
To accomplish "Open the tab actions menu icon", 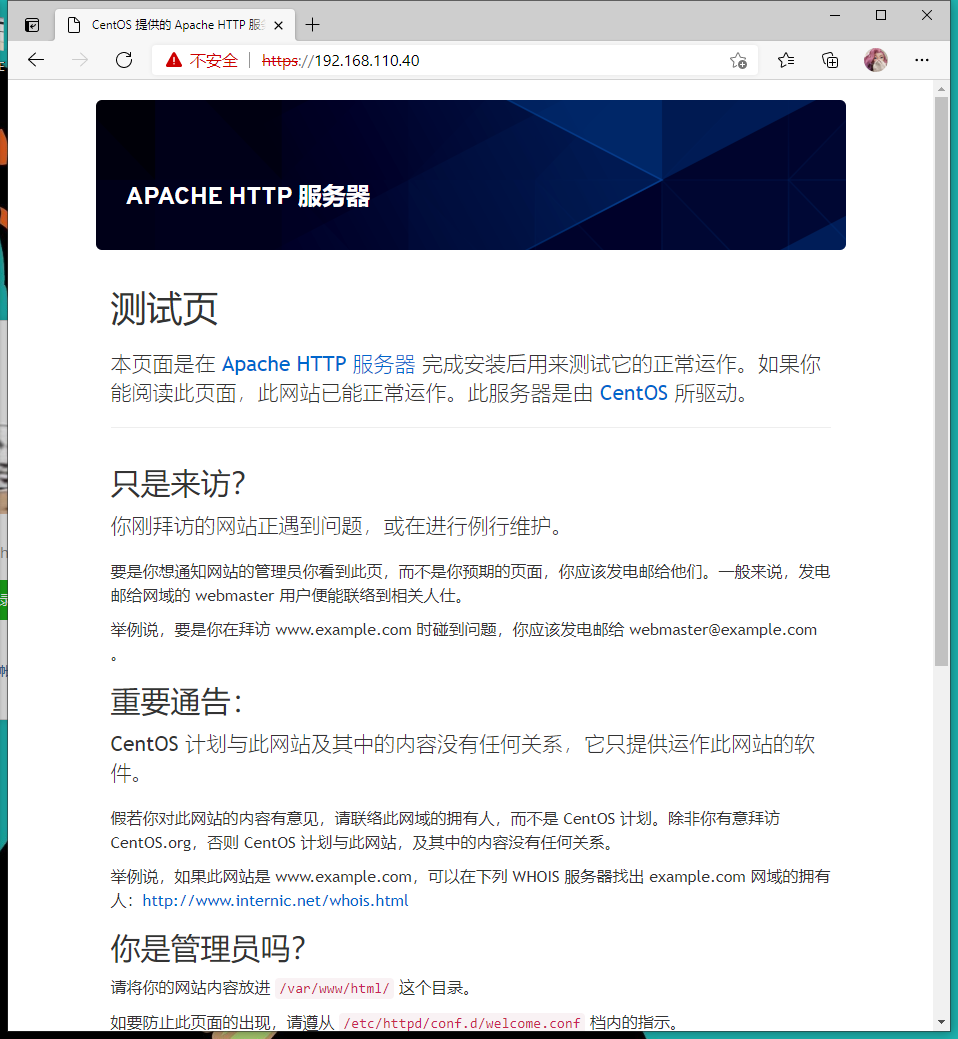I will pos(32,25).
